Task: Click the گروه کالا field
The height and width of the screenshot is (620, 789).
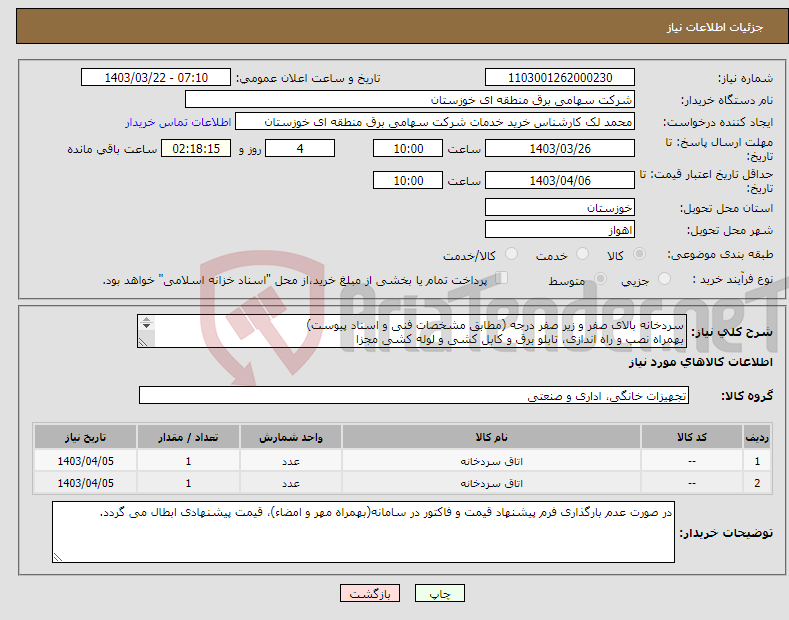Action: click(414, 396)
